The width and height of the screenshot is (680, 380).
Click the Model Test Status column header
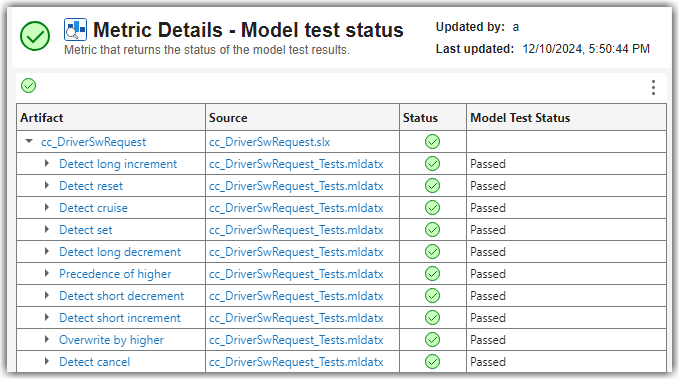tap(566, 117)
